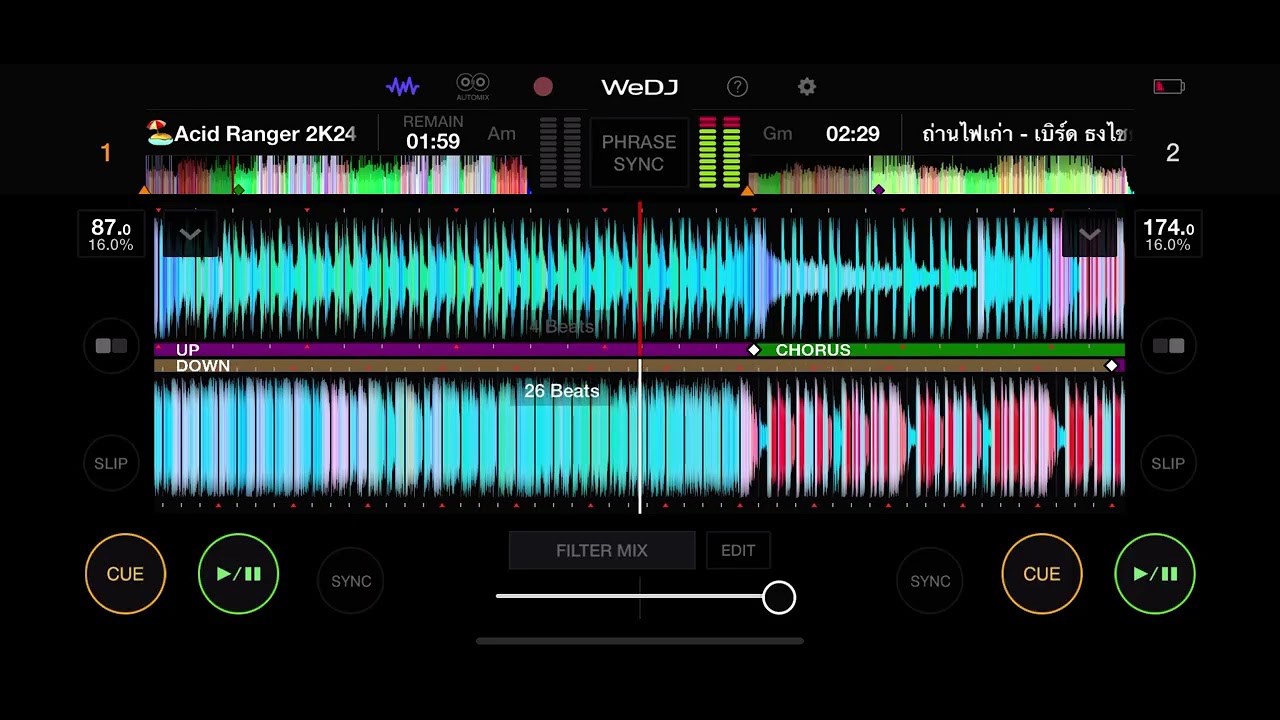Tap the deck 2 tempo 174.0 display

(x=1168, y=235)
